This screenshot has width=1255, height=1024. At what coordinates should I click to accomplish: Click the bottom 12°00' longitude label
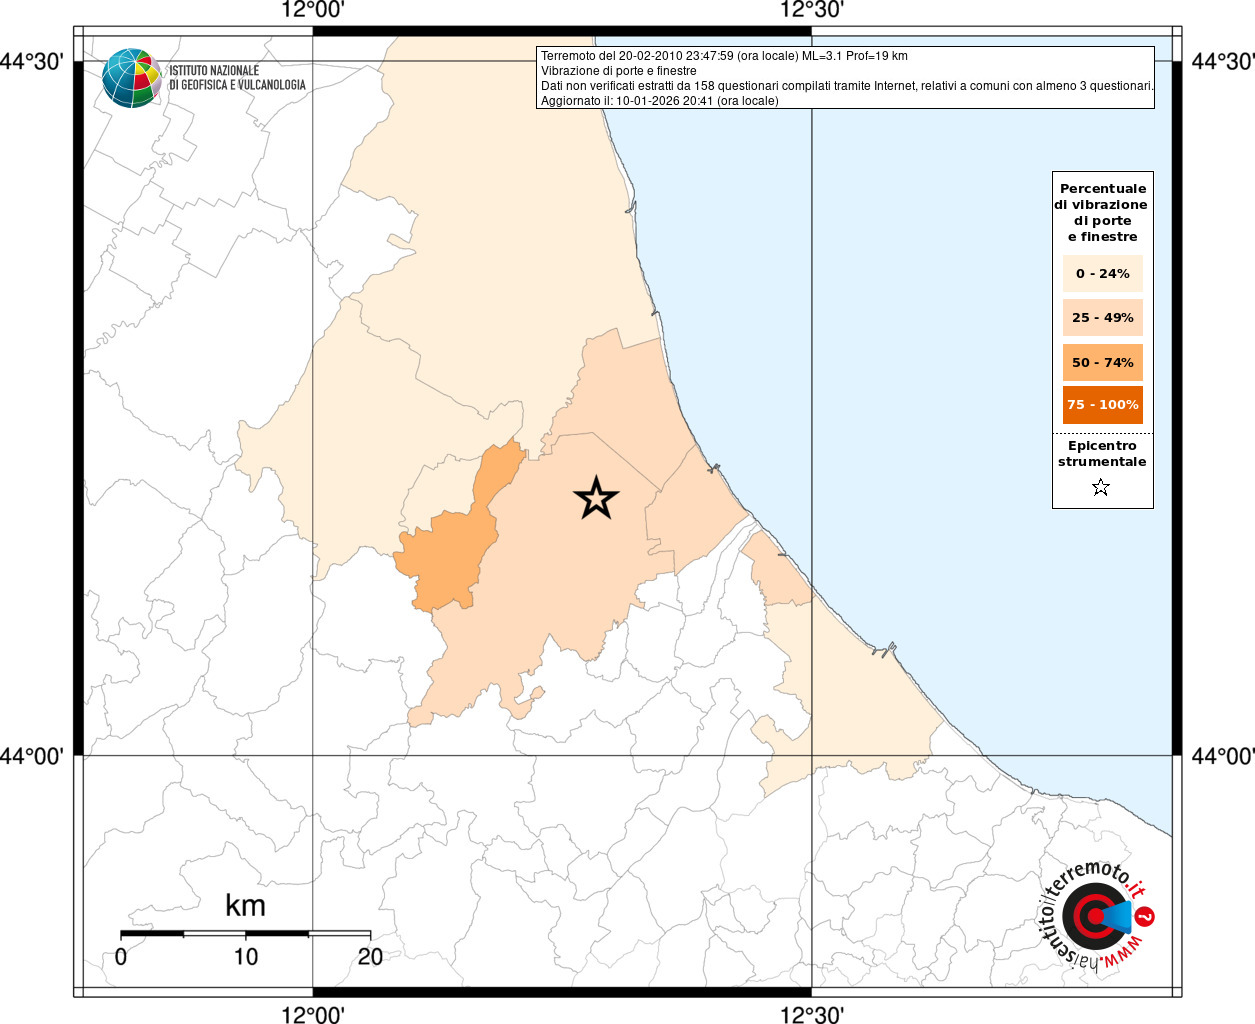pyautogui.click(x=313, y=1014)
